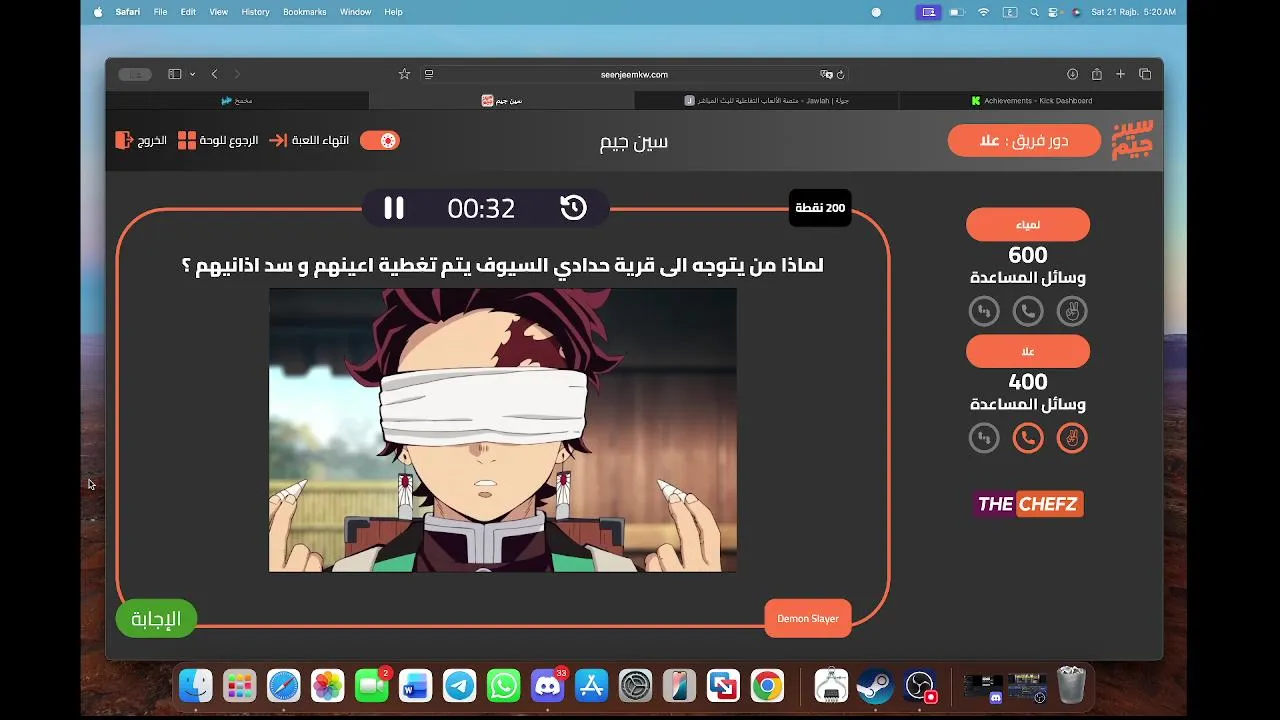Click the Wi-Fi status icon

point(983,12)
